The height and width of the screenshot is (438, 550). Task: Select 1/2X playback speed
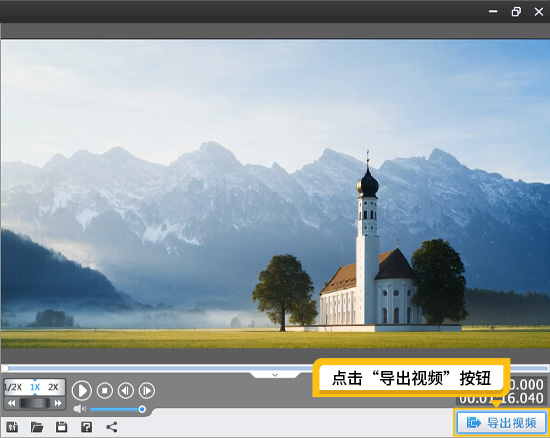tap(13, 387)
